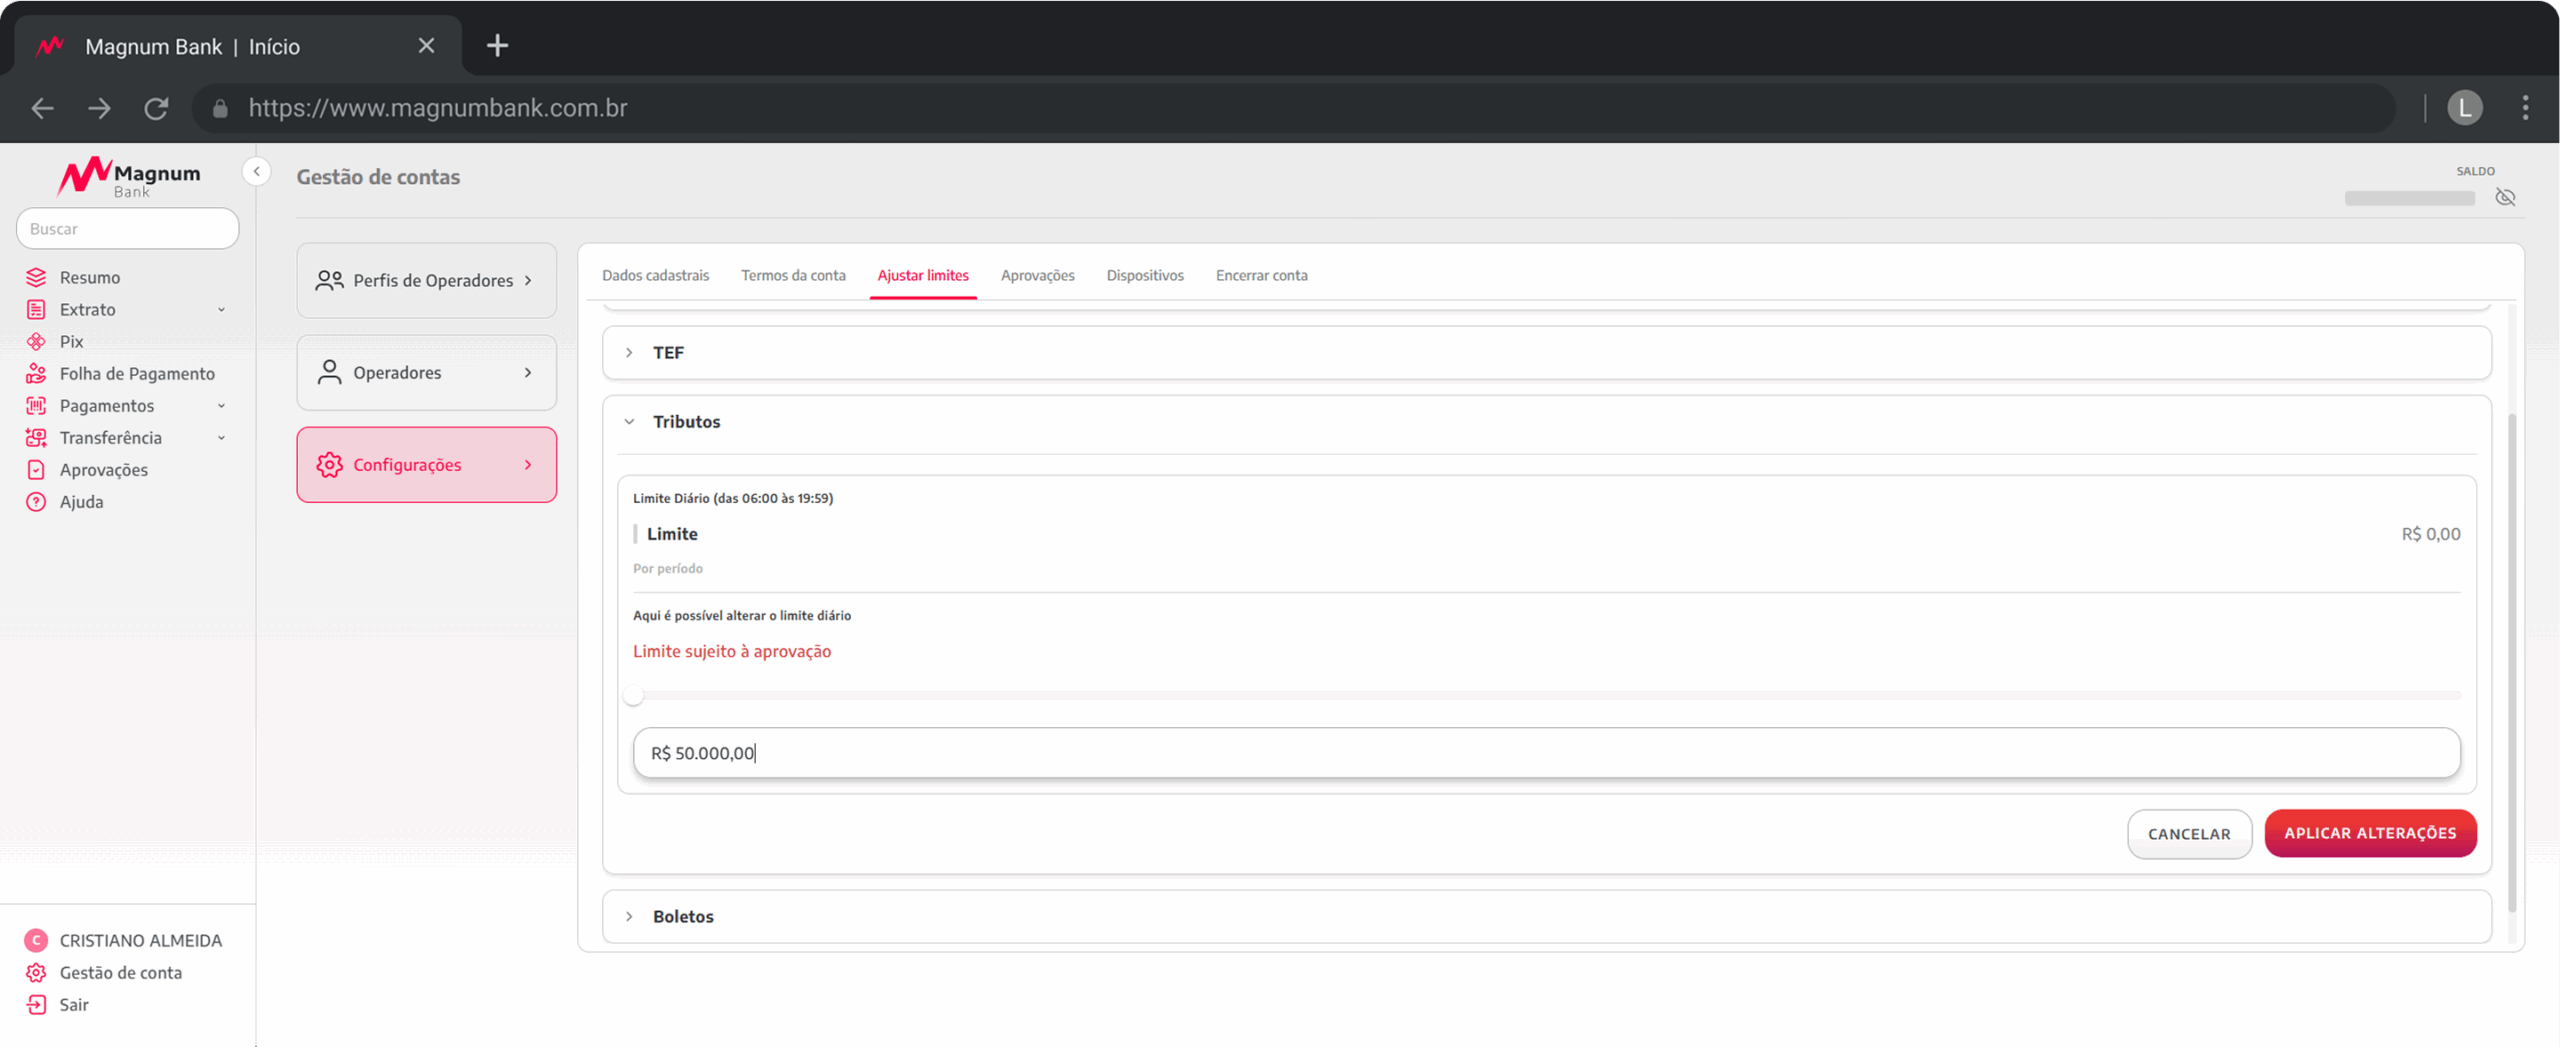Collapse the sidebar with arrow button

pyautogui.click(x=257, y=172)
